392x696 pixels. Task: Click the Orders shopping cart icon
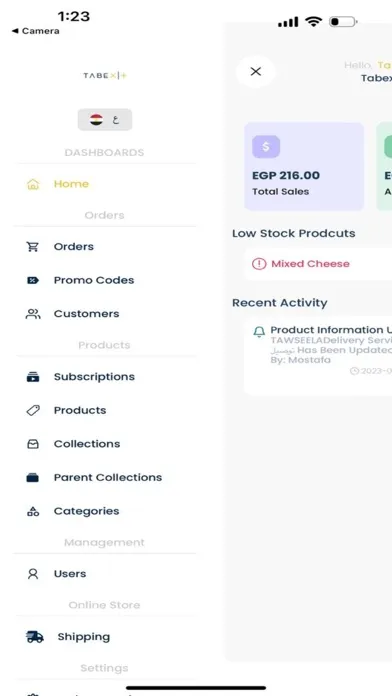32,247
